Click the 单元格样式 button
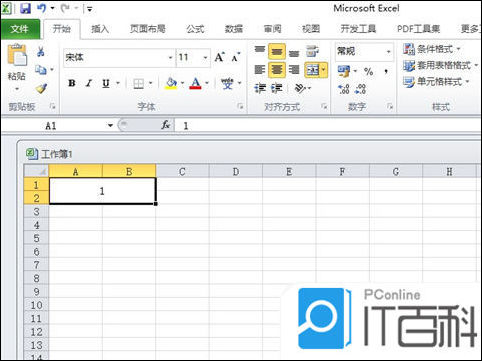The image size is (482, 361). tap(436, 82)
